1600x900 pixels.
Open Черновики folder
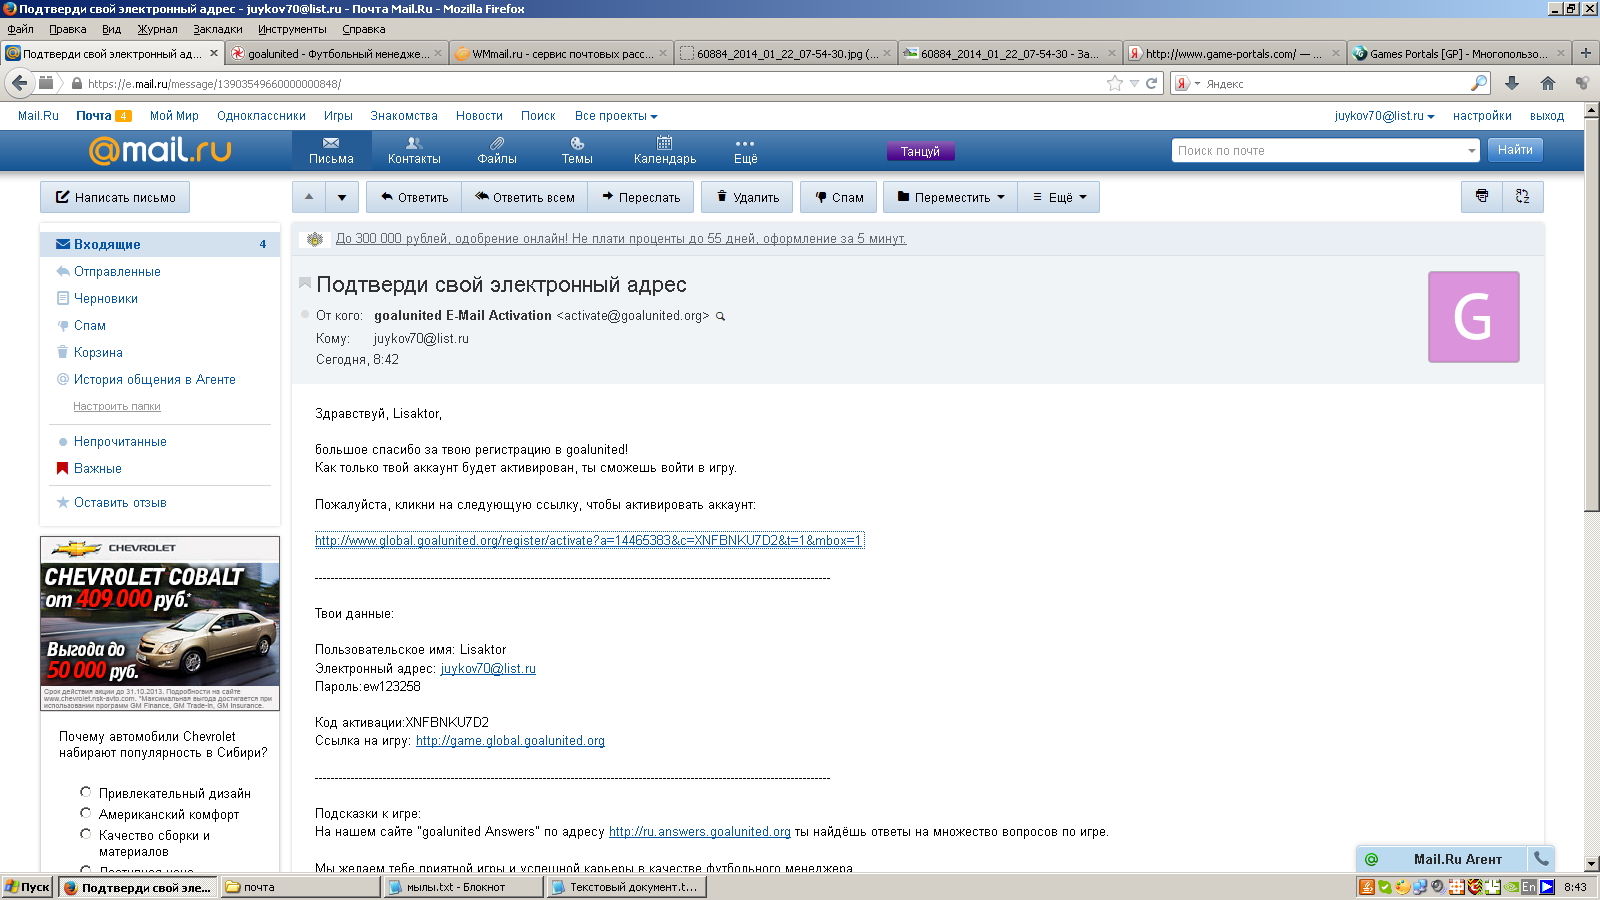106,298
